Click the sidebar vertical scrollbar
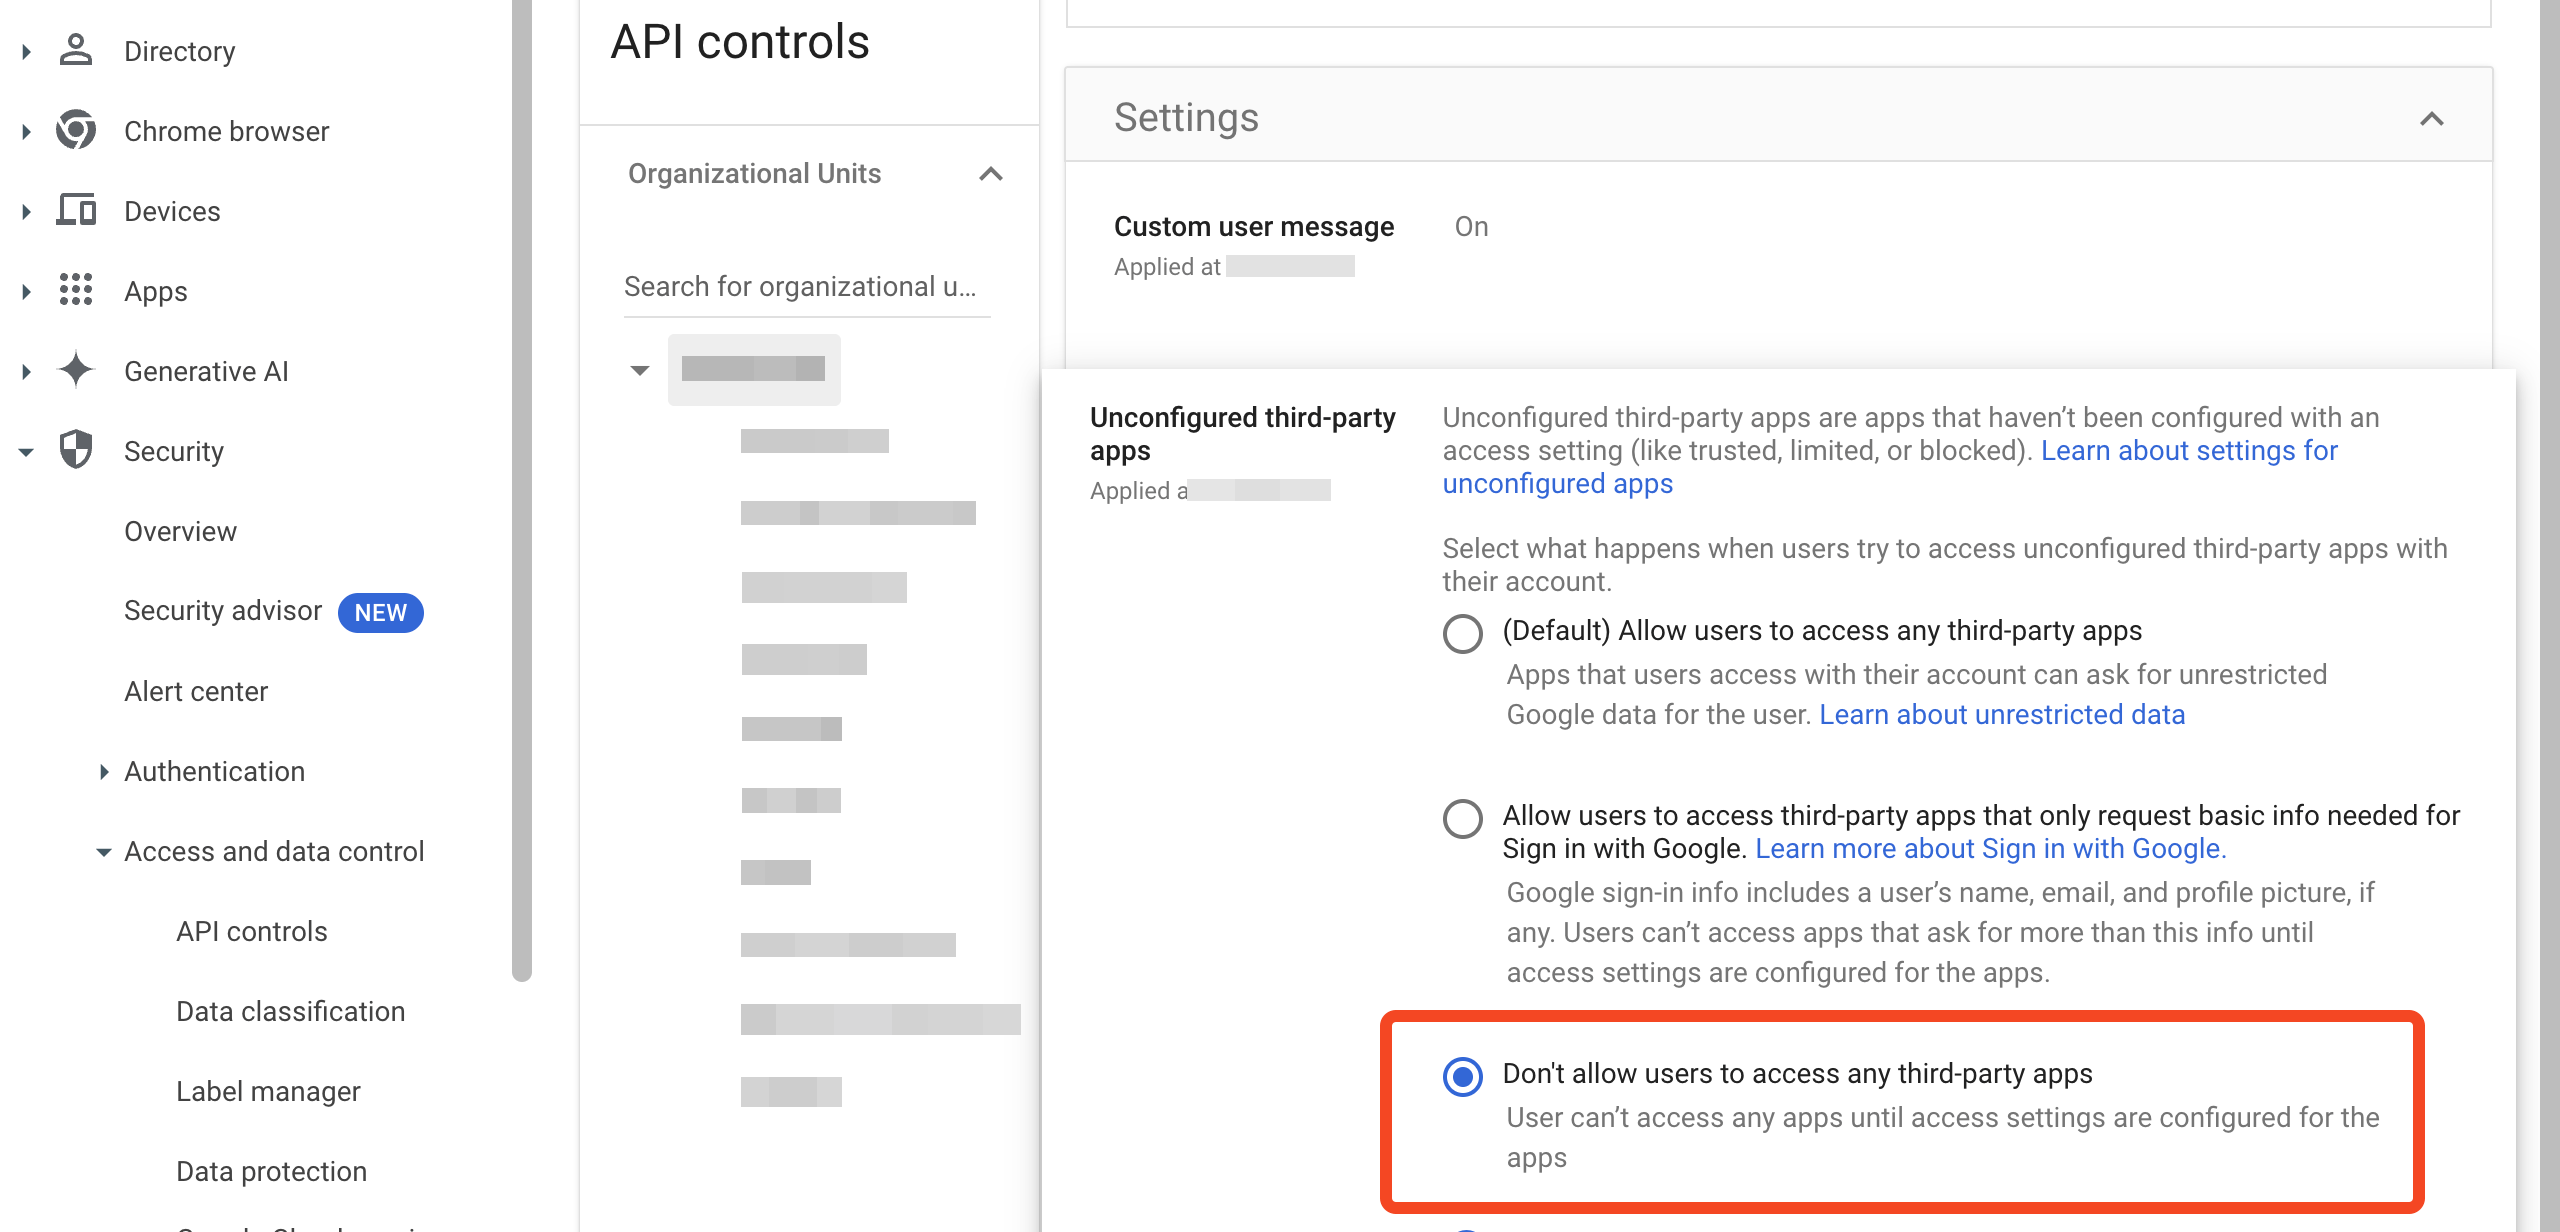The width and height of the screenshot is (2560, 1232). coord(521,490)
